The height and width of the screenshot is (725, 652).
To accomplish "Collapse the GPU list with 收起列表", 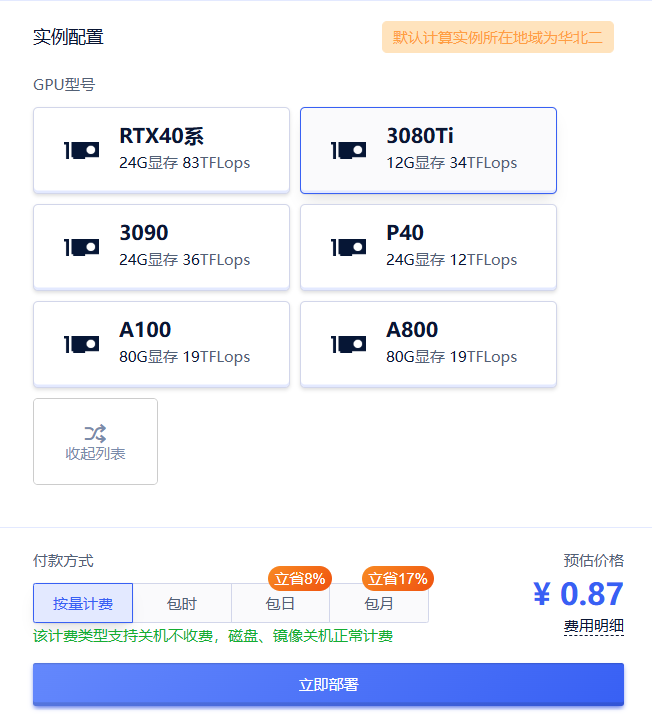I will 95,442.
